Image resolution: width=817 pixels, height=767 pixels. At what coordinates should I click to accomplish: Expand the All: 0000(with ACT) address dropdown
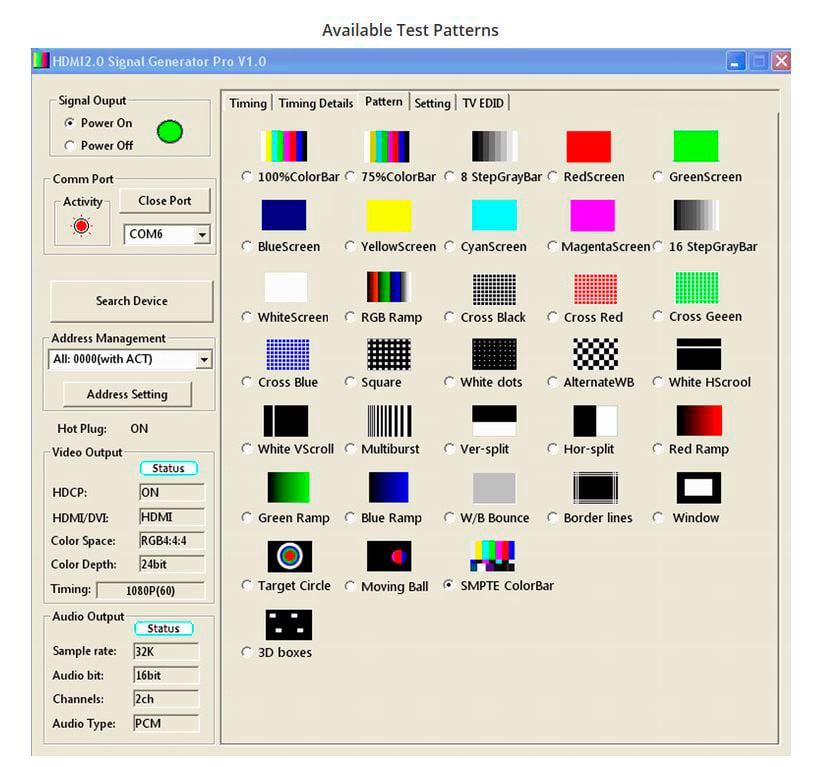coord(204,360)
